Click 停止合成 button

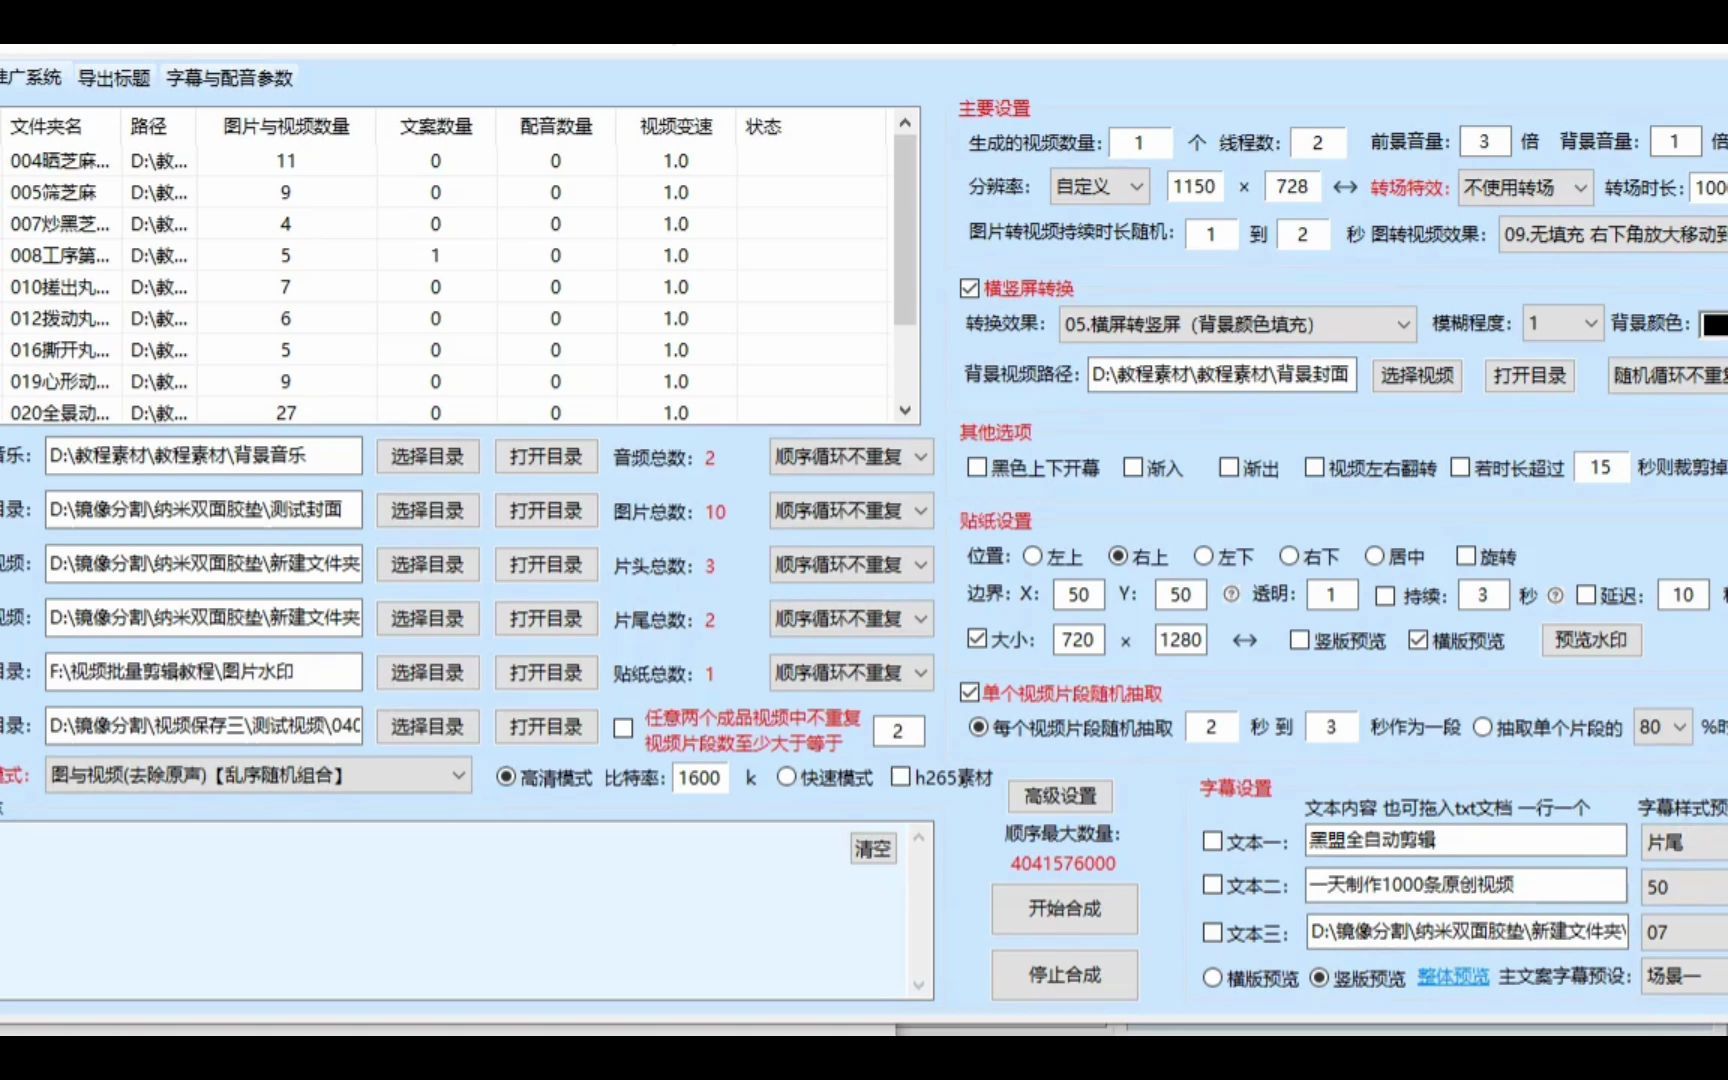point(1065,975)
